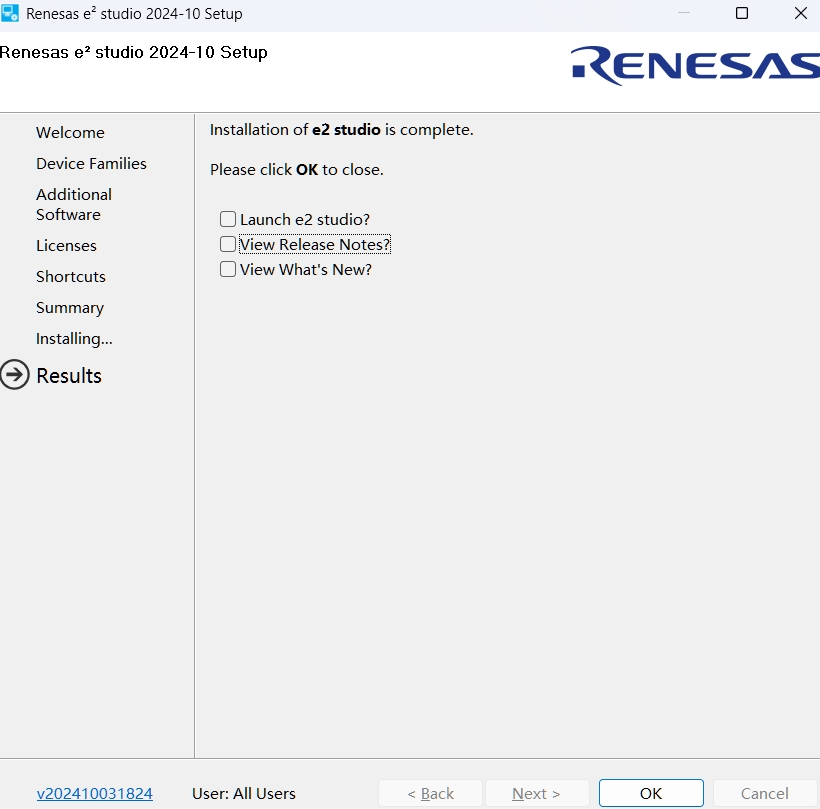Select the Welcome step in sidebar
This screenshot has width=820, height=809.
(x=70, y=132)
